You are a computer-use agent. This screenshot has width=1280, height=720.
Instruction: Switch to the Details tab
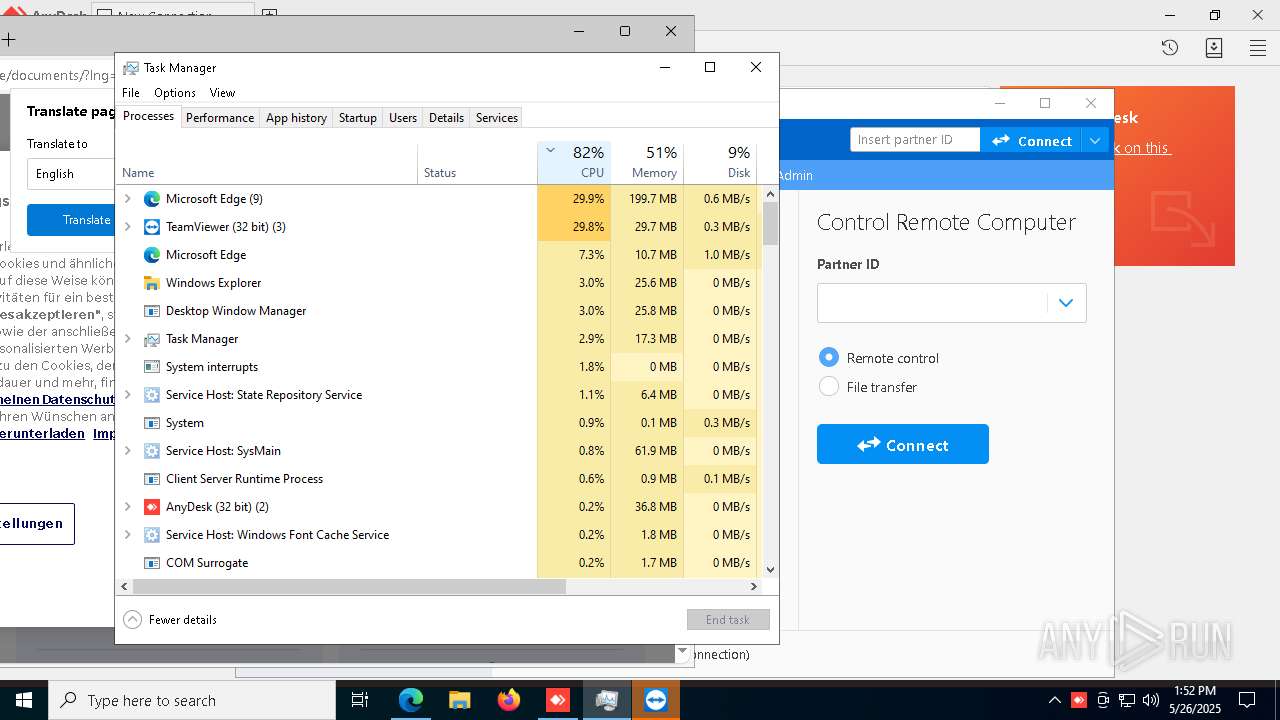(446, 117)
